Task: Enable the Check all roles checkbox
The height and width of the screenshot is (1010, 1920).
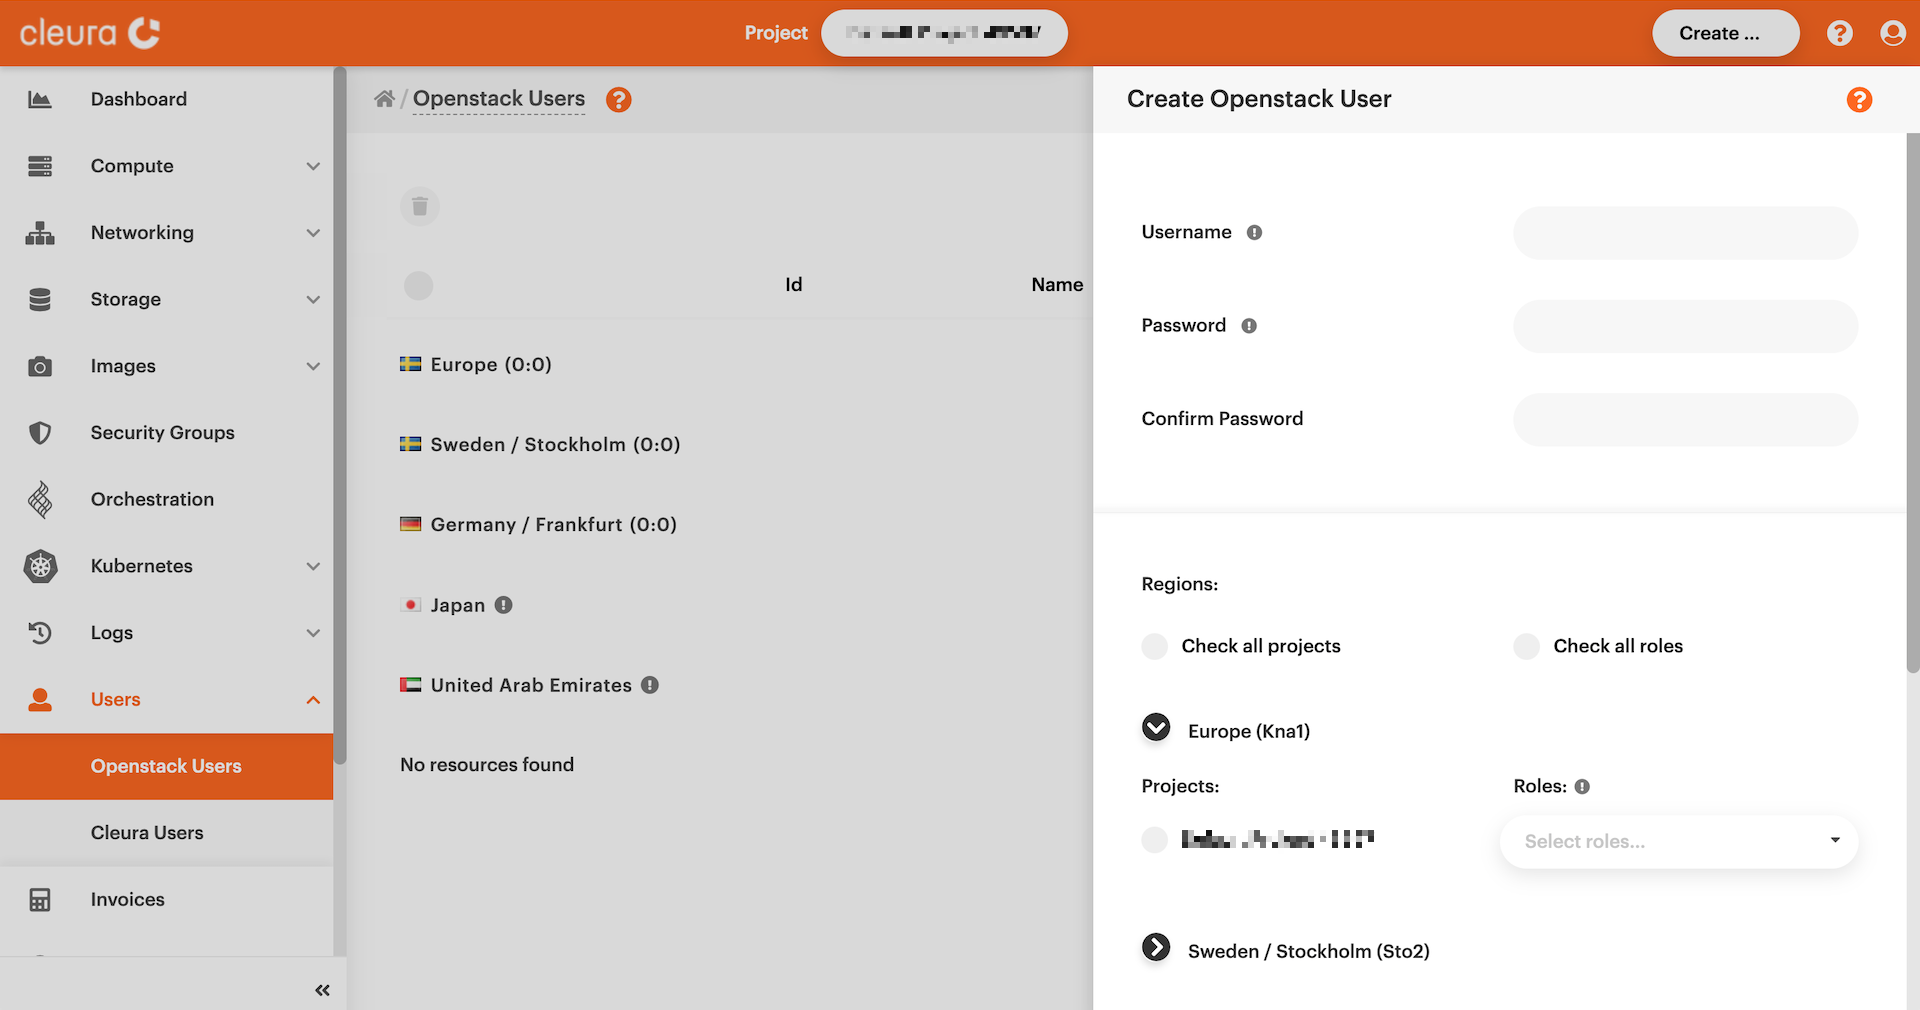Action: click(x=1526, y=647)
